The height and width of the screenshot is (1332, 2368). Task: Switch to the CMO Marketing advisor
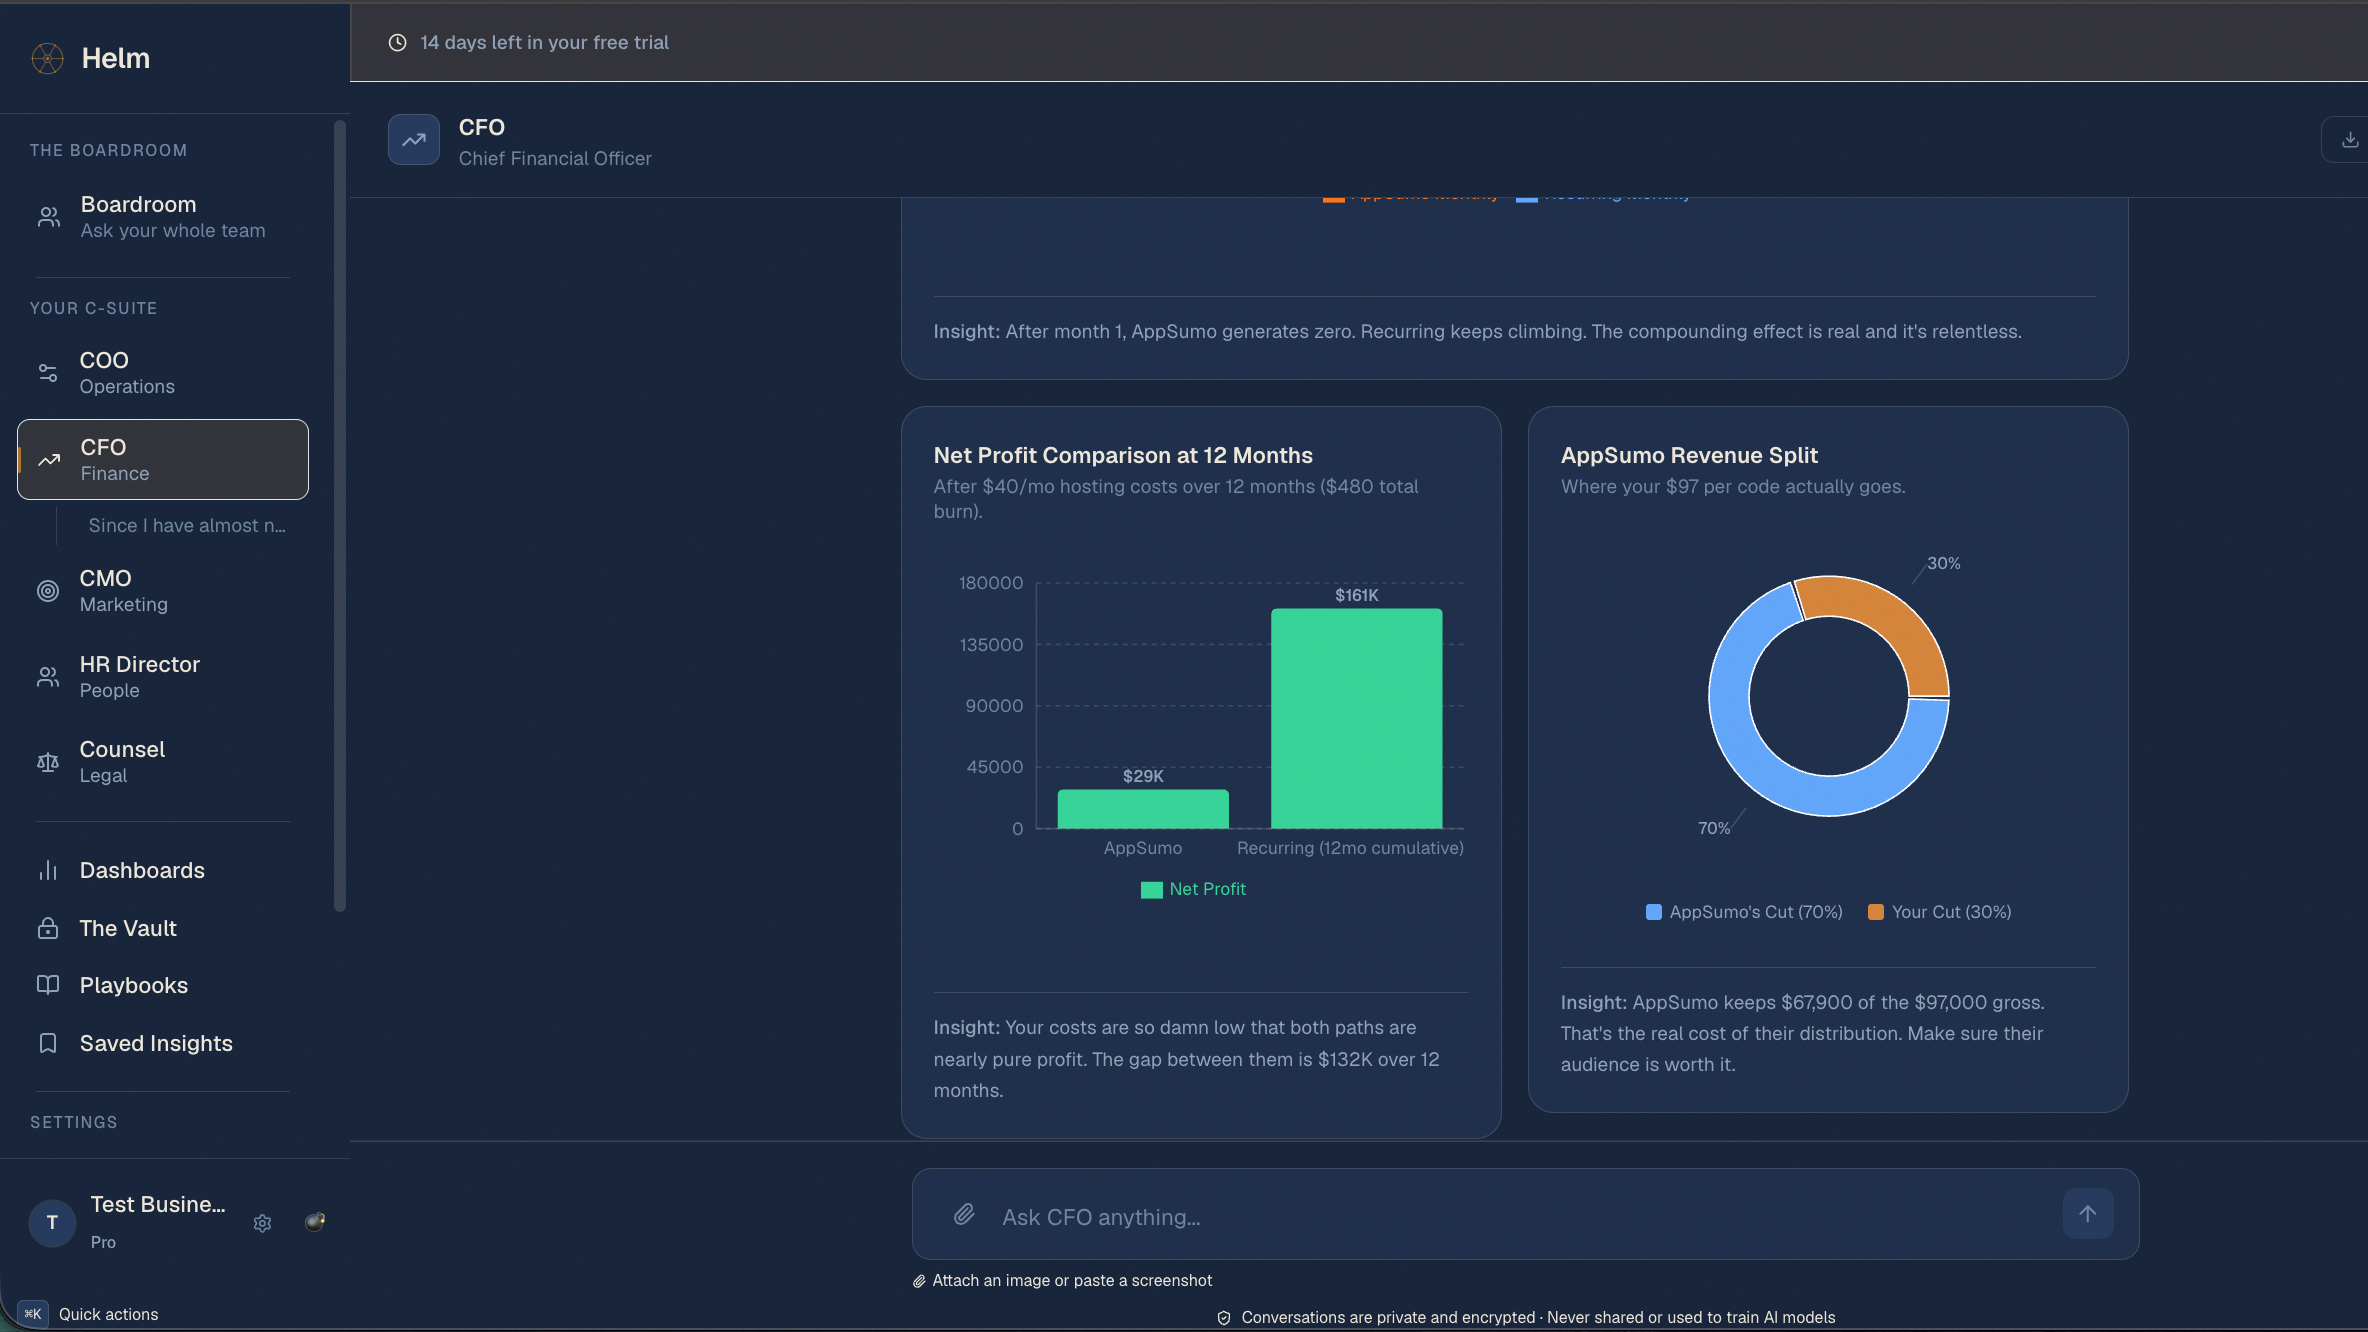coord(163,591)
